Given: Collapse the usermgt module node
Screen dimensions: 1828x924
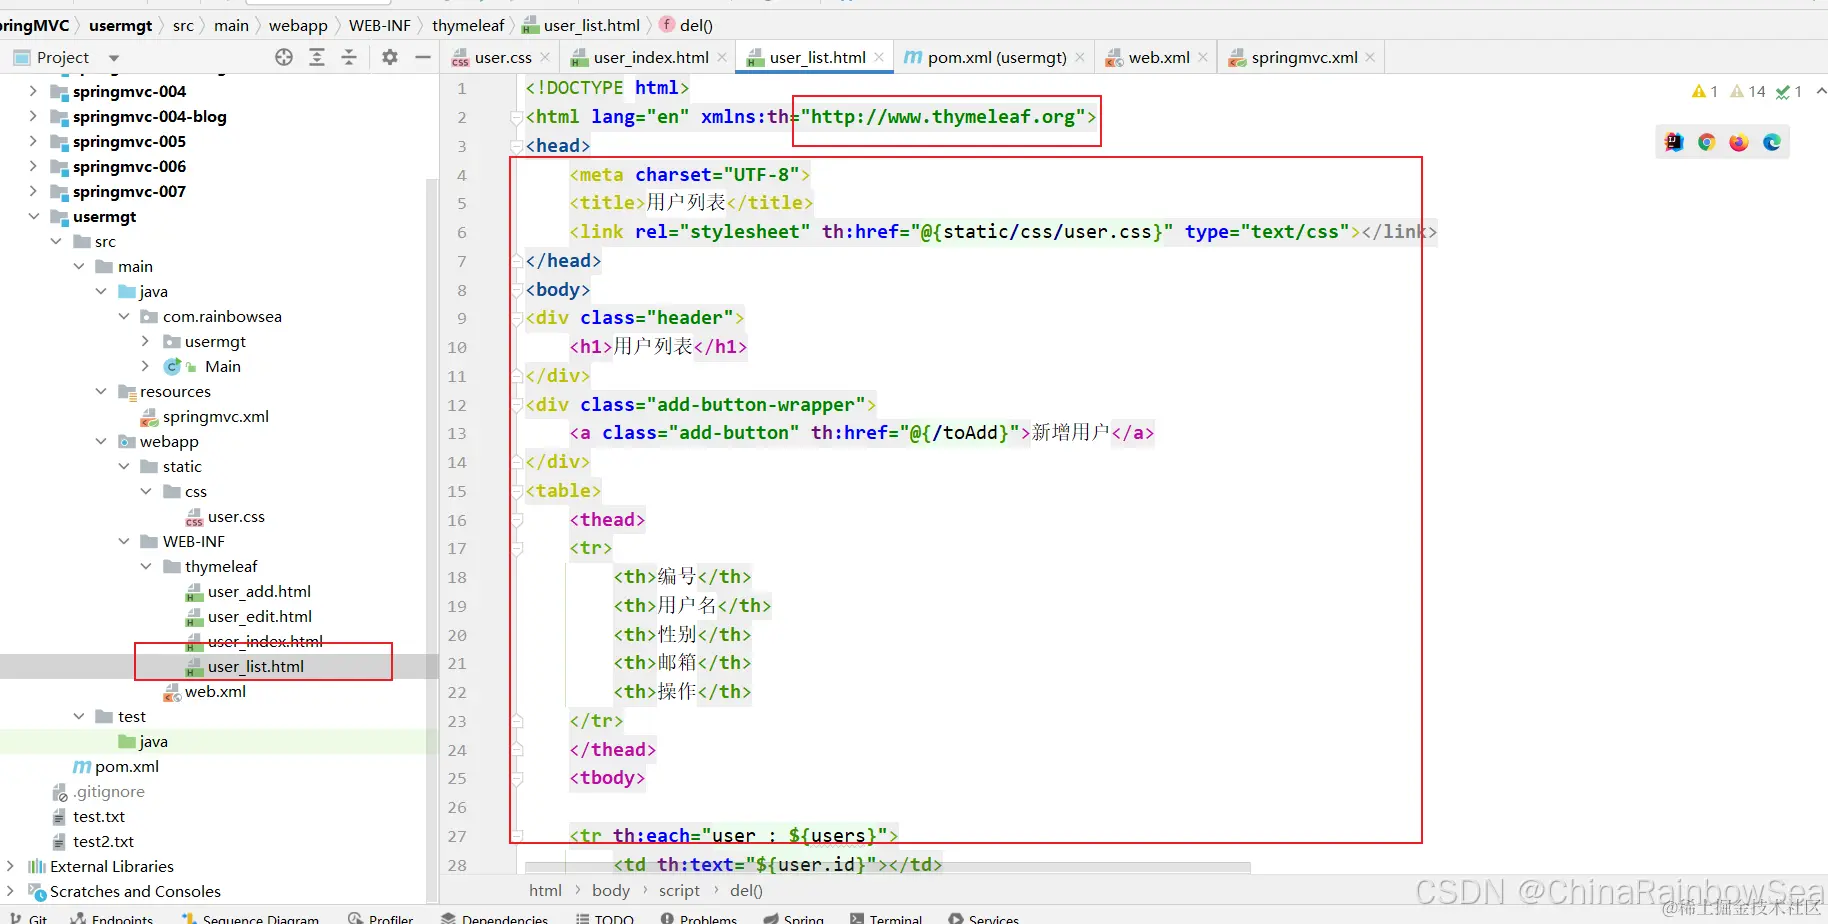Looking at the screenshot, I should [x=33, y=217].
